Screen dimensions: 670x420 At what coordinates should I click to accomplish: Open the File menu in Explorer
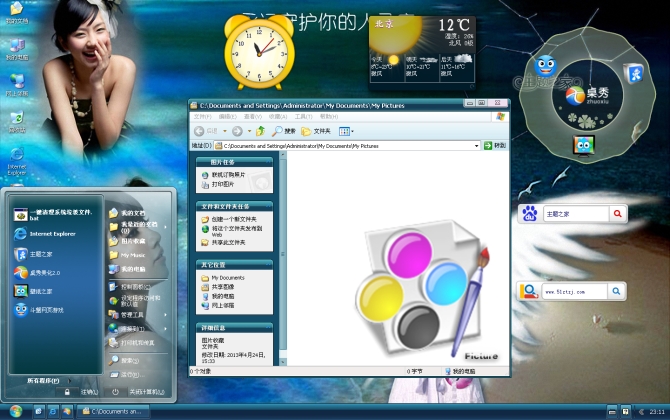pos(202,117)
